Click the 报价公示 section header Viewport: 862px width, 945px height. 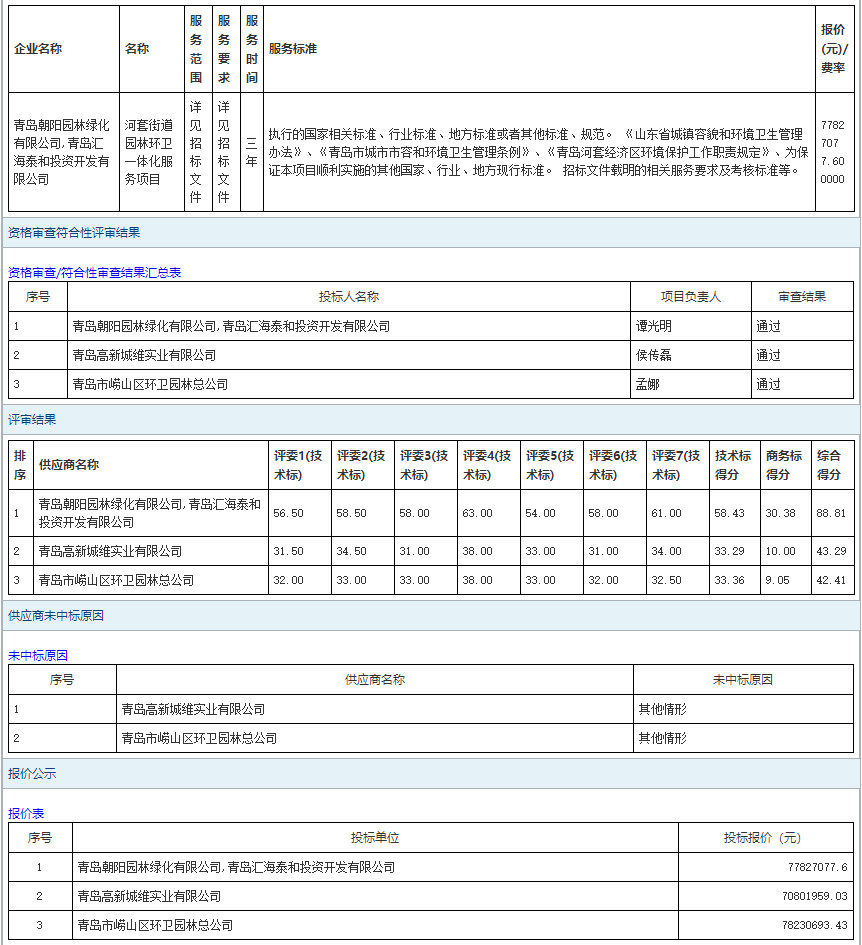32,774
